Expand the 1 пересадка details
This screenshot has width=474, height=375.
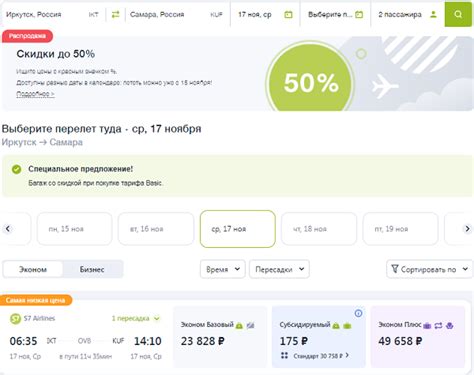tap(136, 318)
